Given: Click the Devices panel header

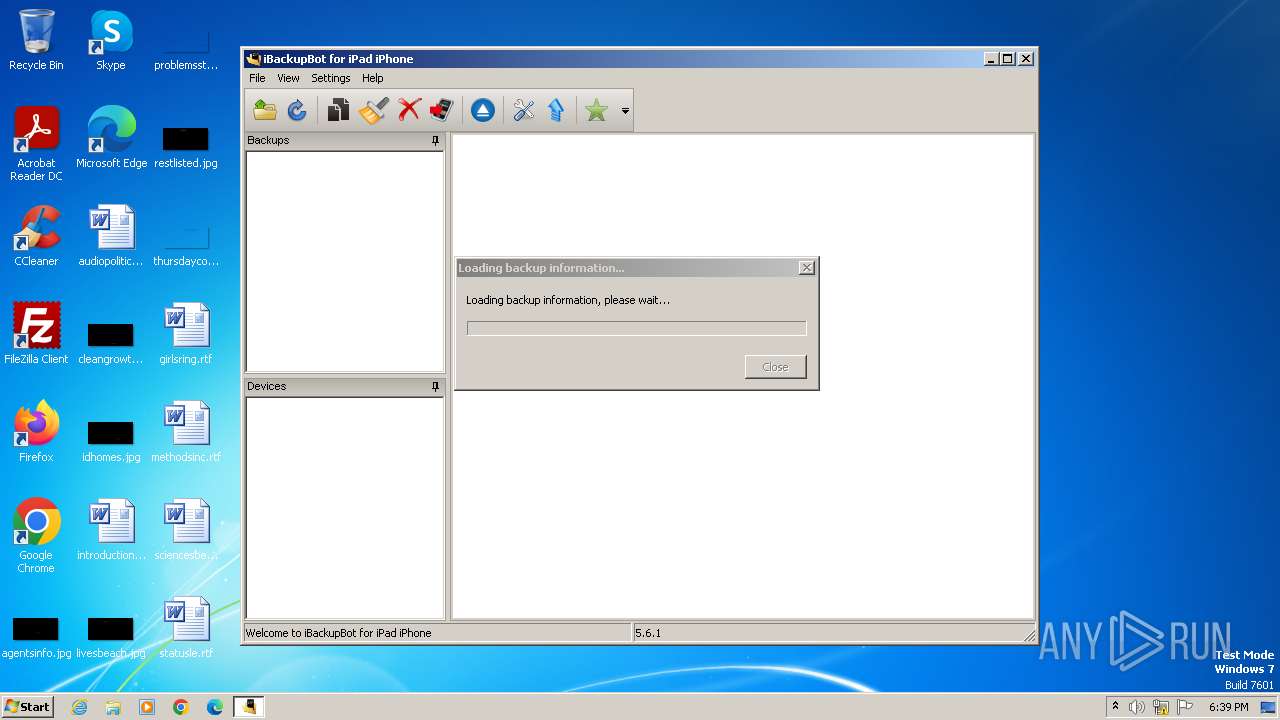Looking at the screenshot, I should click(345, 387).
